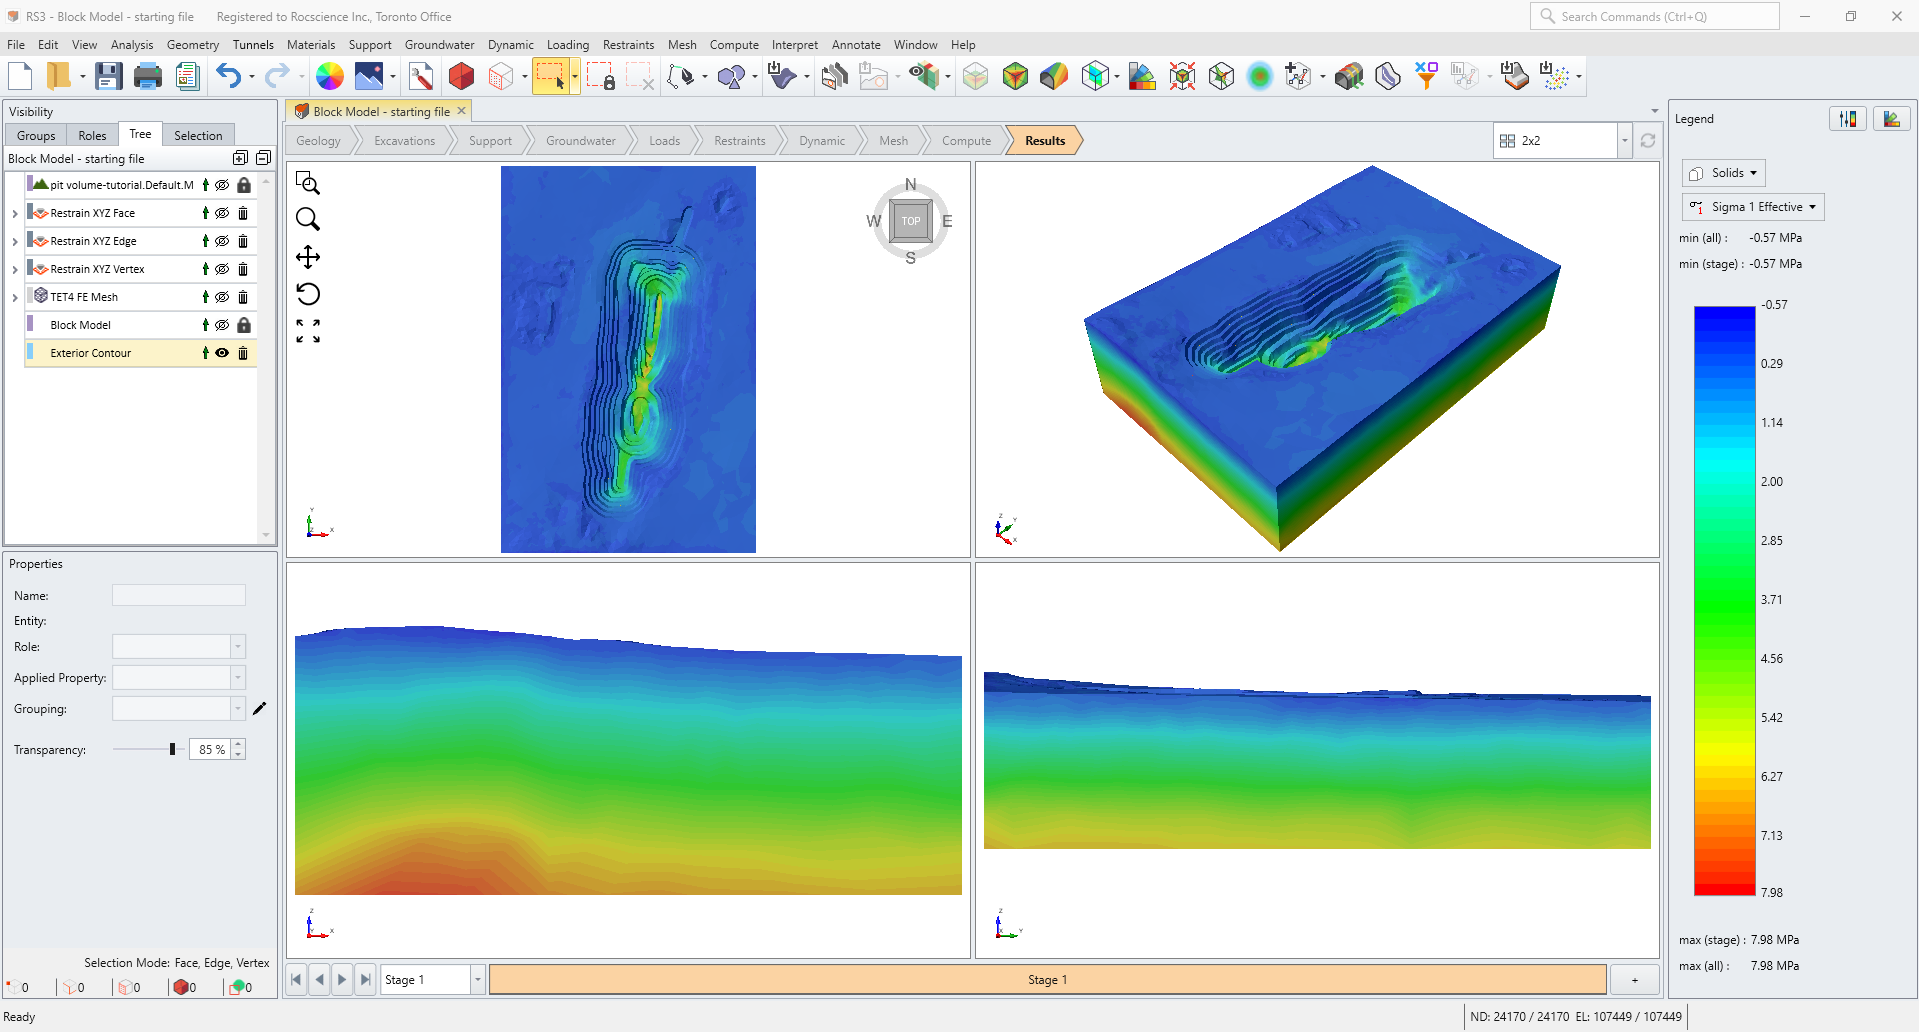Screen dimensions: 1919x1032
Task: Toggle the lock on Block Model row
Action: click(243, 325)
